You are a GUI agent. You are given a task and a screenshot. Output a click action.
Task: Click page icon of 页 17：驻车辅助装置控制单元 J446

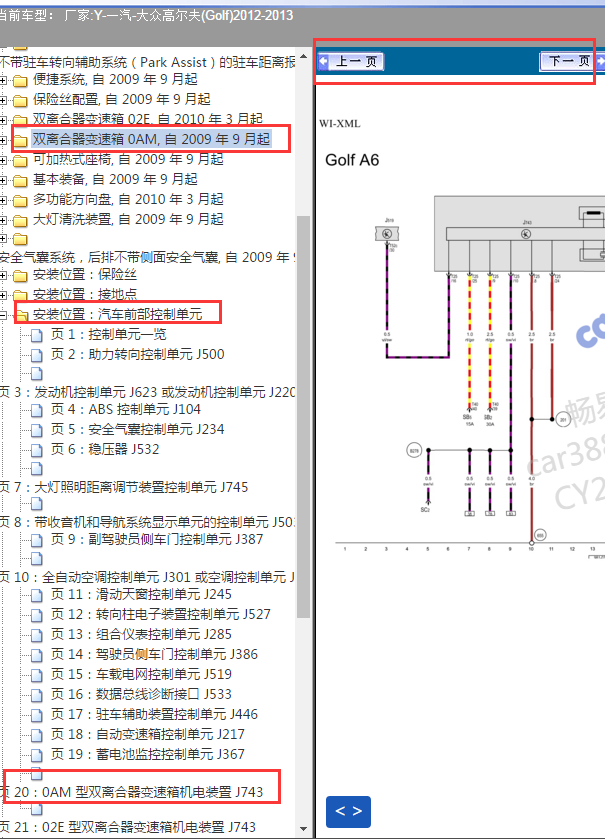37,715
